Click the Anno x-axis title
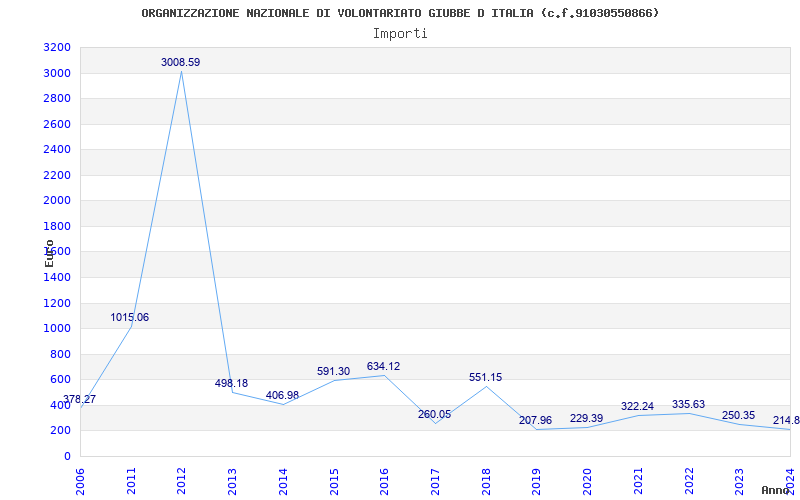The image size is (800, 500). [776, 490]
